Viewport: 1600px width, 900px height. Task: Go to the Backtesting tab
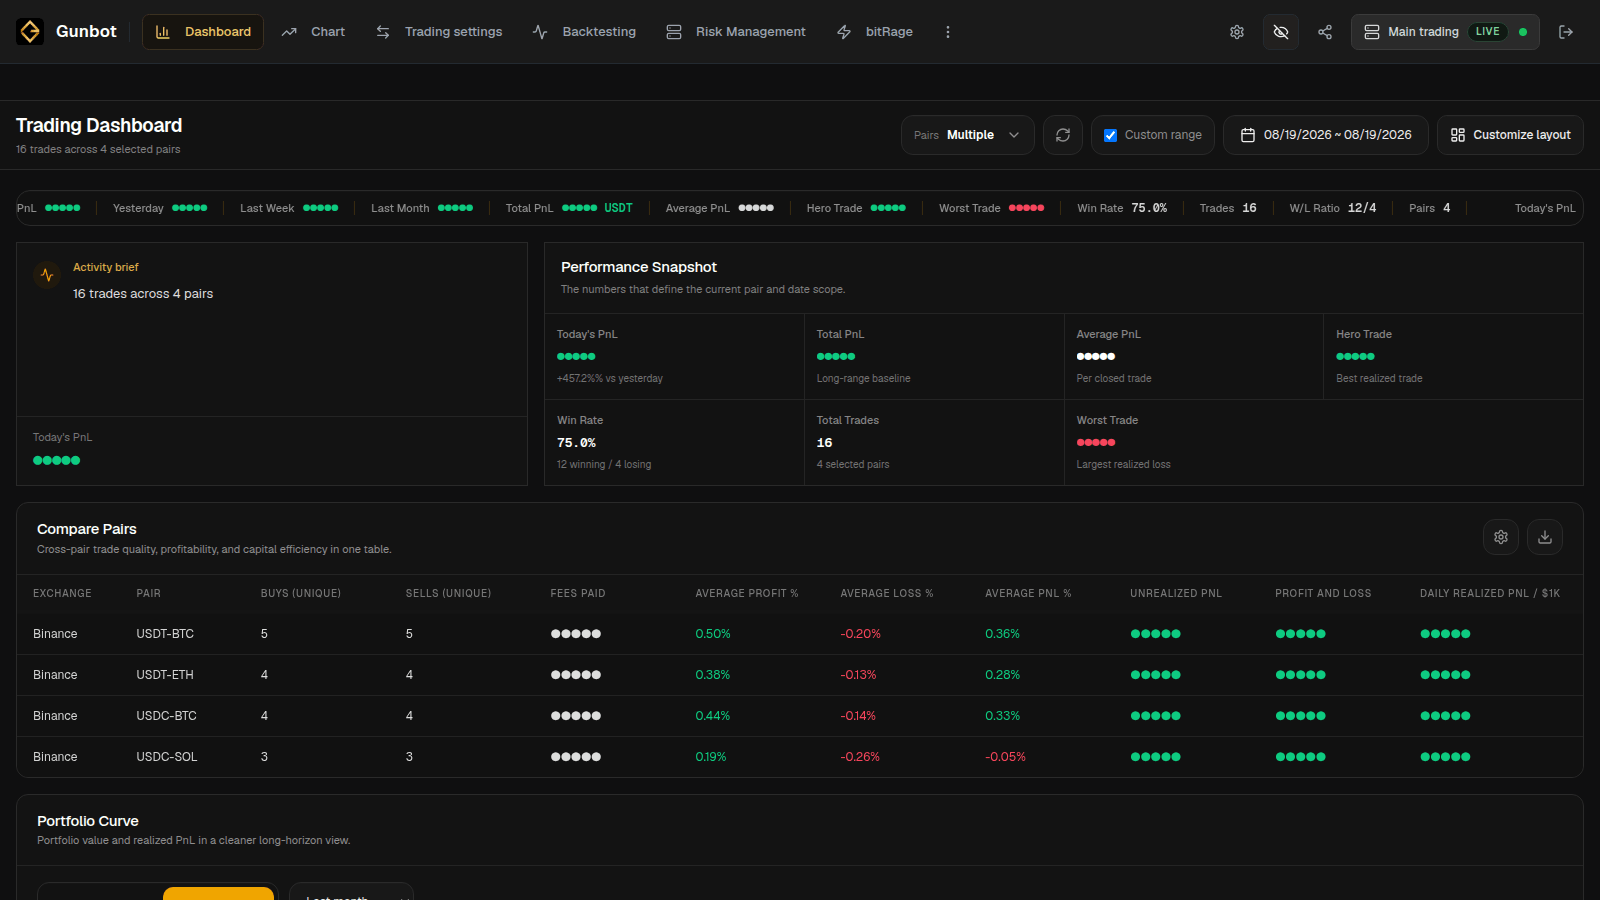pos(584,32)
